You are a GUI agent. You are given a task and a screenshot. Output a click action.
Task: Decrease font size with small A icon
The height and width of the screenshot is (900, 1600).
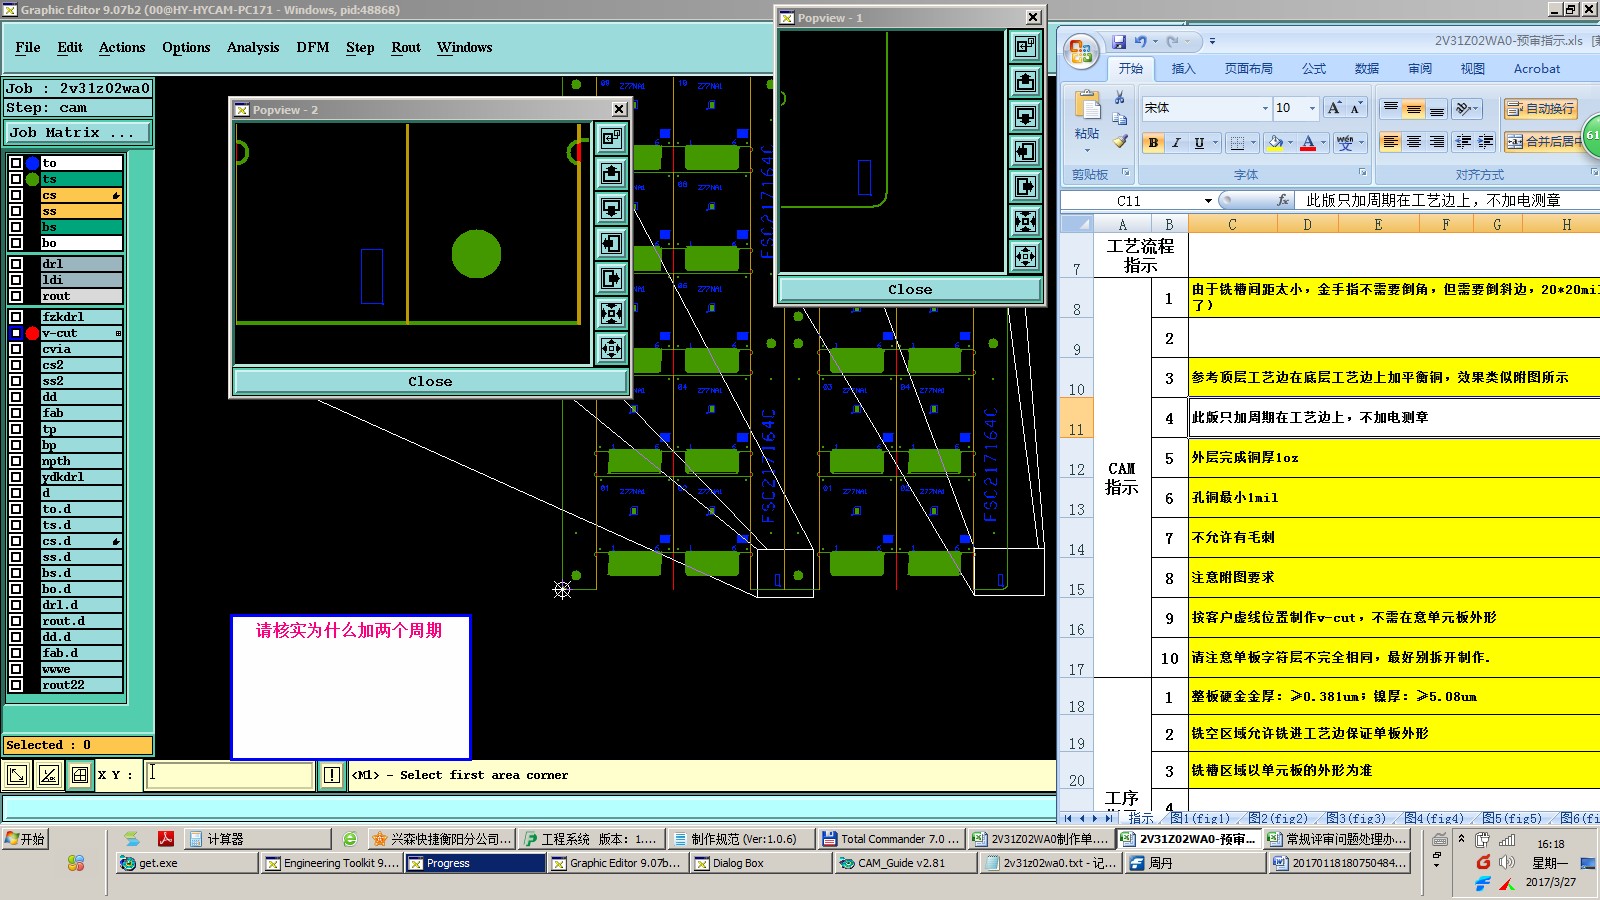coord(1356,108)
